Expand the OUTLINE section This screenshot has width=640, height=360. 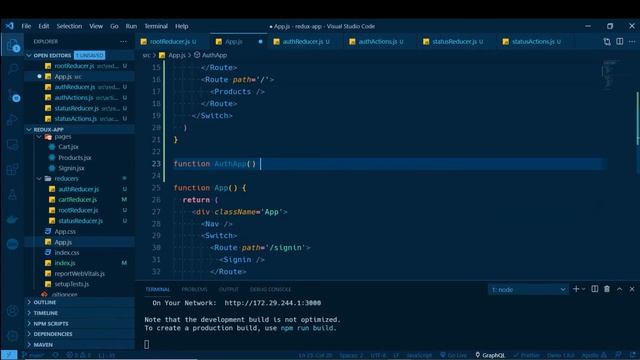[80, 302]
